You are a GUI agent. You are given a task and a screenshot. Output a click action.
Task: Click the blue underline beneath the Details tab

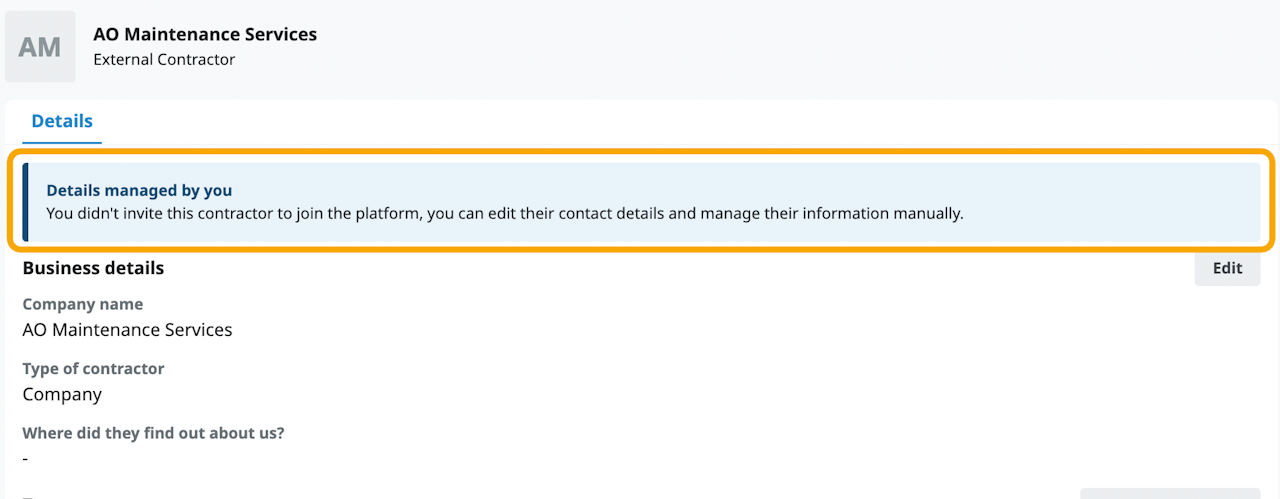[62, 142]
